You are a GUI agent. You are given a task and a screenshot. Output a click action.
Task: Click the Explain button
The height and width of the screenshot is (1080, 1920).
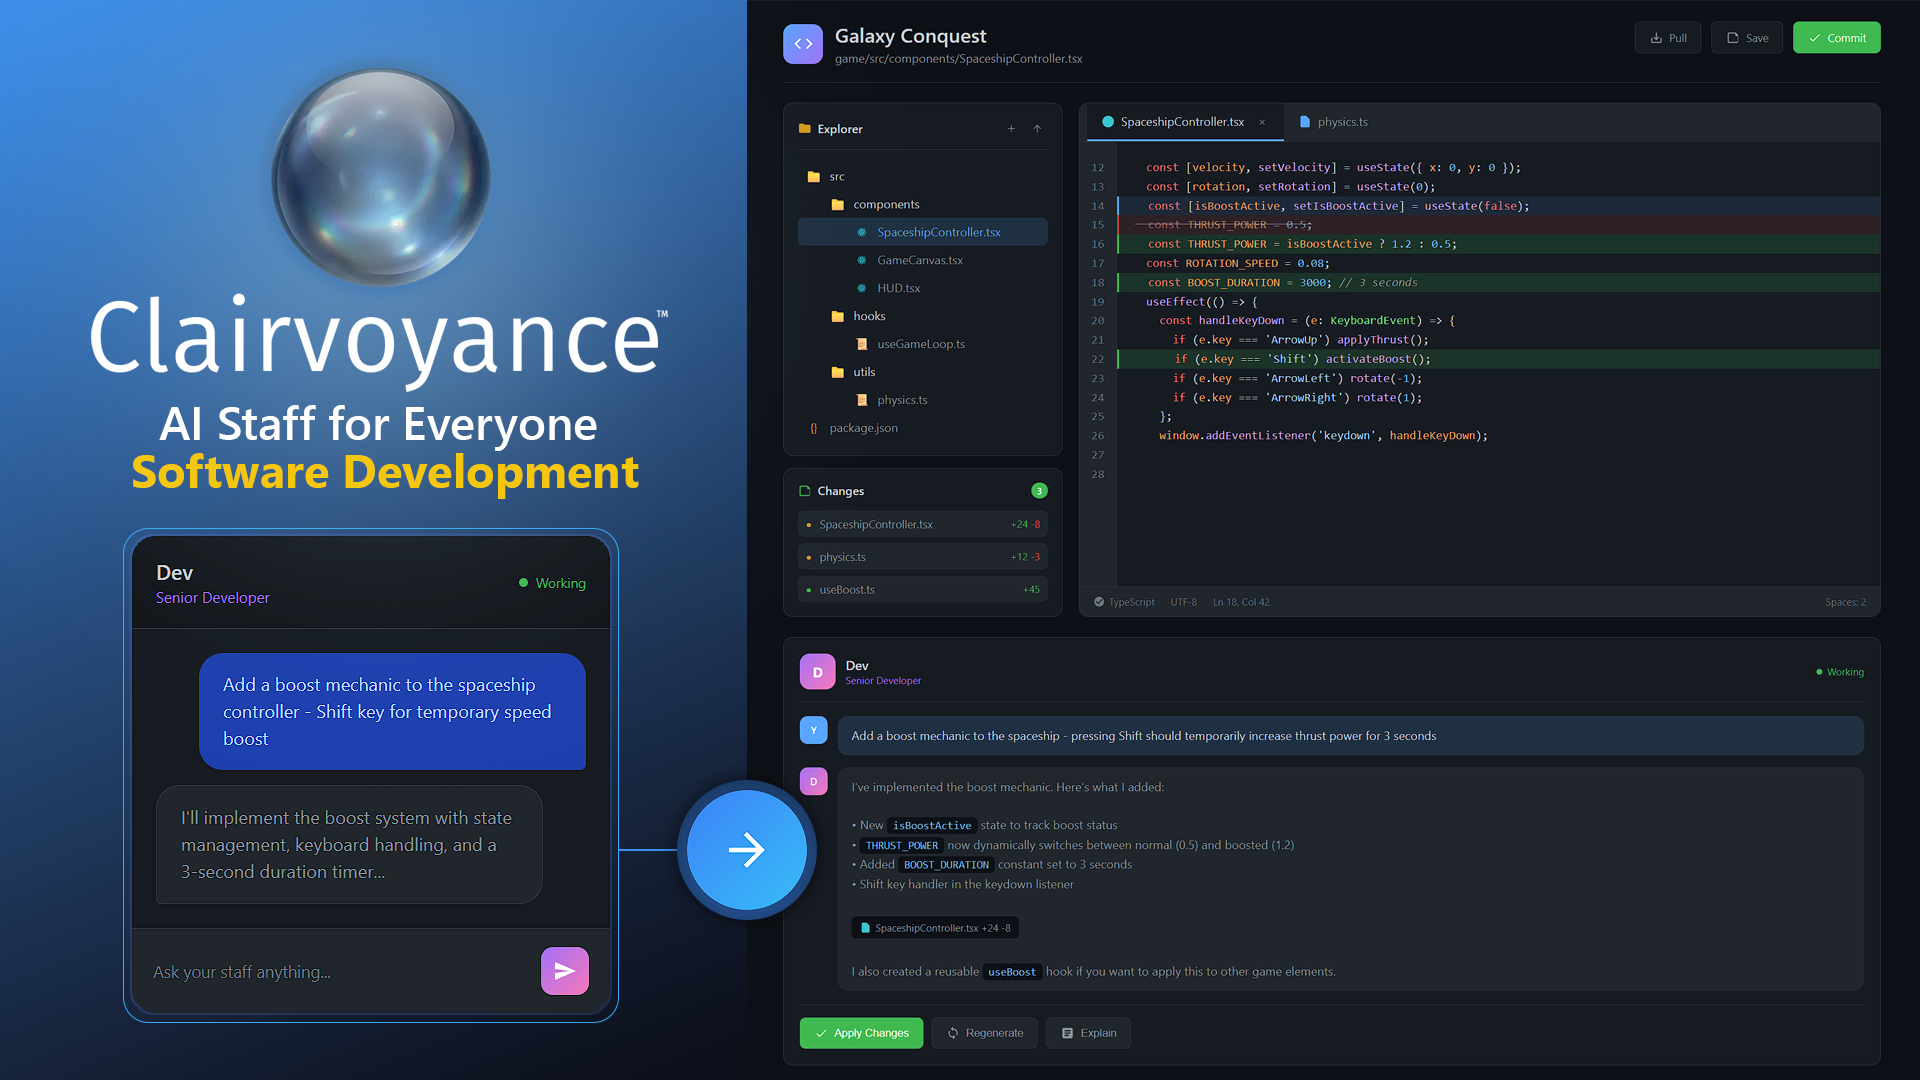(1088, 1032)
